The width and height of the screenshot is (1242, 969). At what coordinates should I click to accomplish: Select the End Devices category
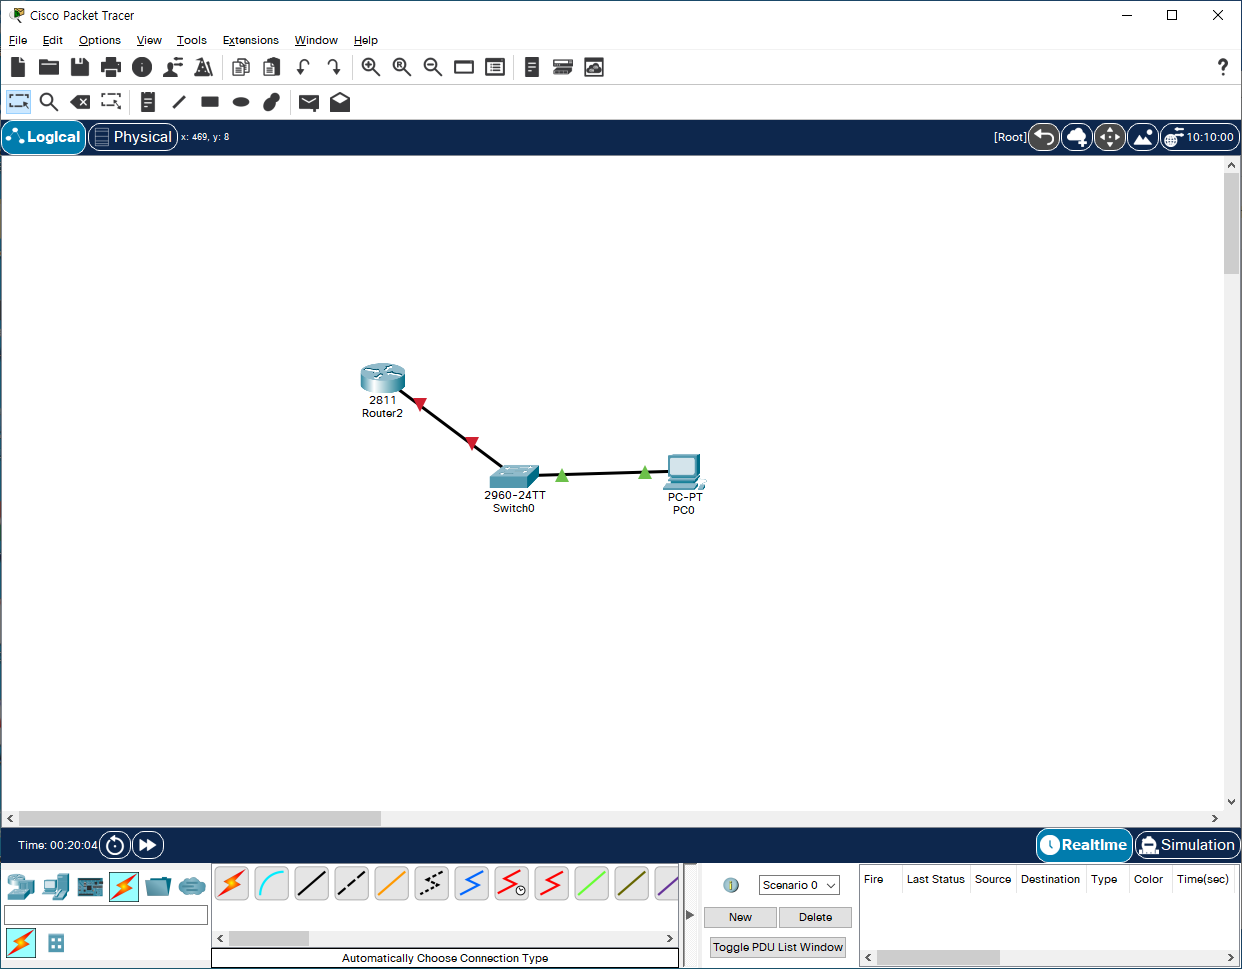pyautogui.click(x=56, y=886)
